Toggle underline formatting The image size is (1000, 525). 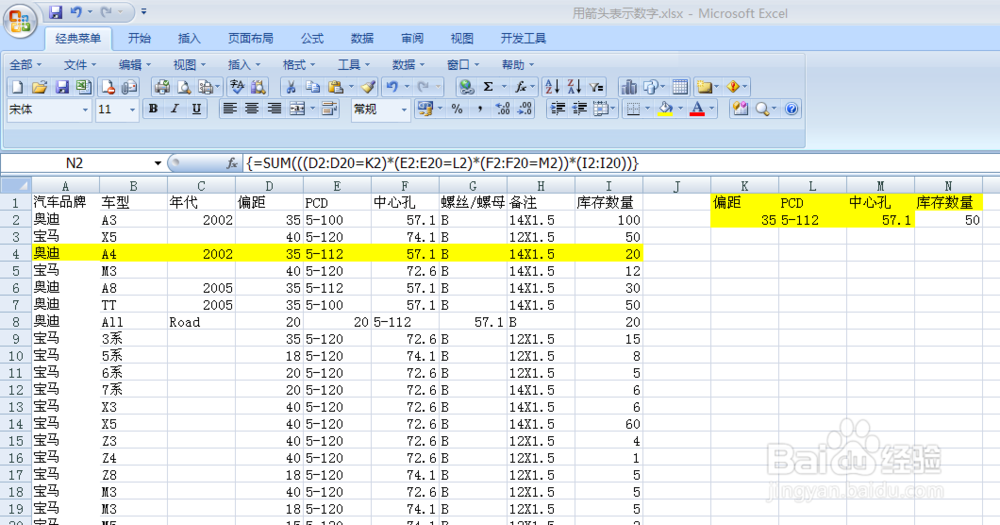(196, 109)
